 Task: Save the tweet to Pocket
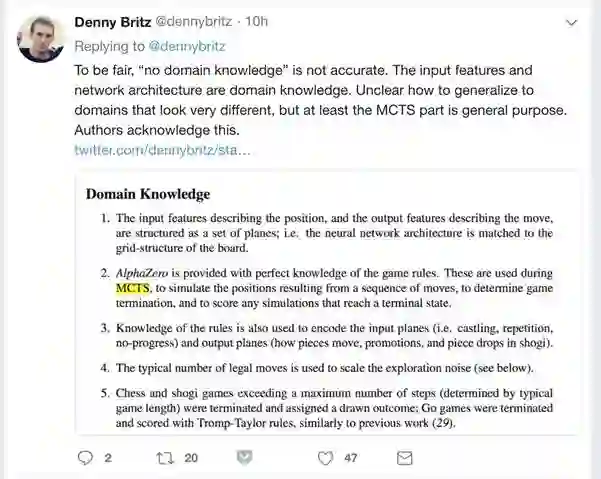(244, 458)
